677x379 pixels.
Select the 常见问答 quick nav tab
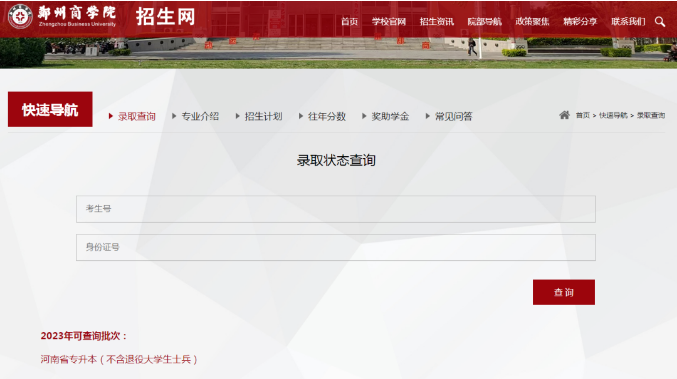[453, 116]
